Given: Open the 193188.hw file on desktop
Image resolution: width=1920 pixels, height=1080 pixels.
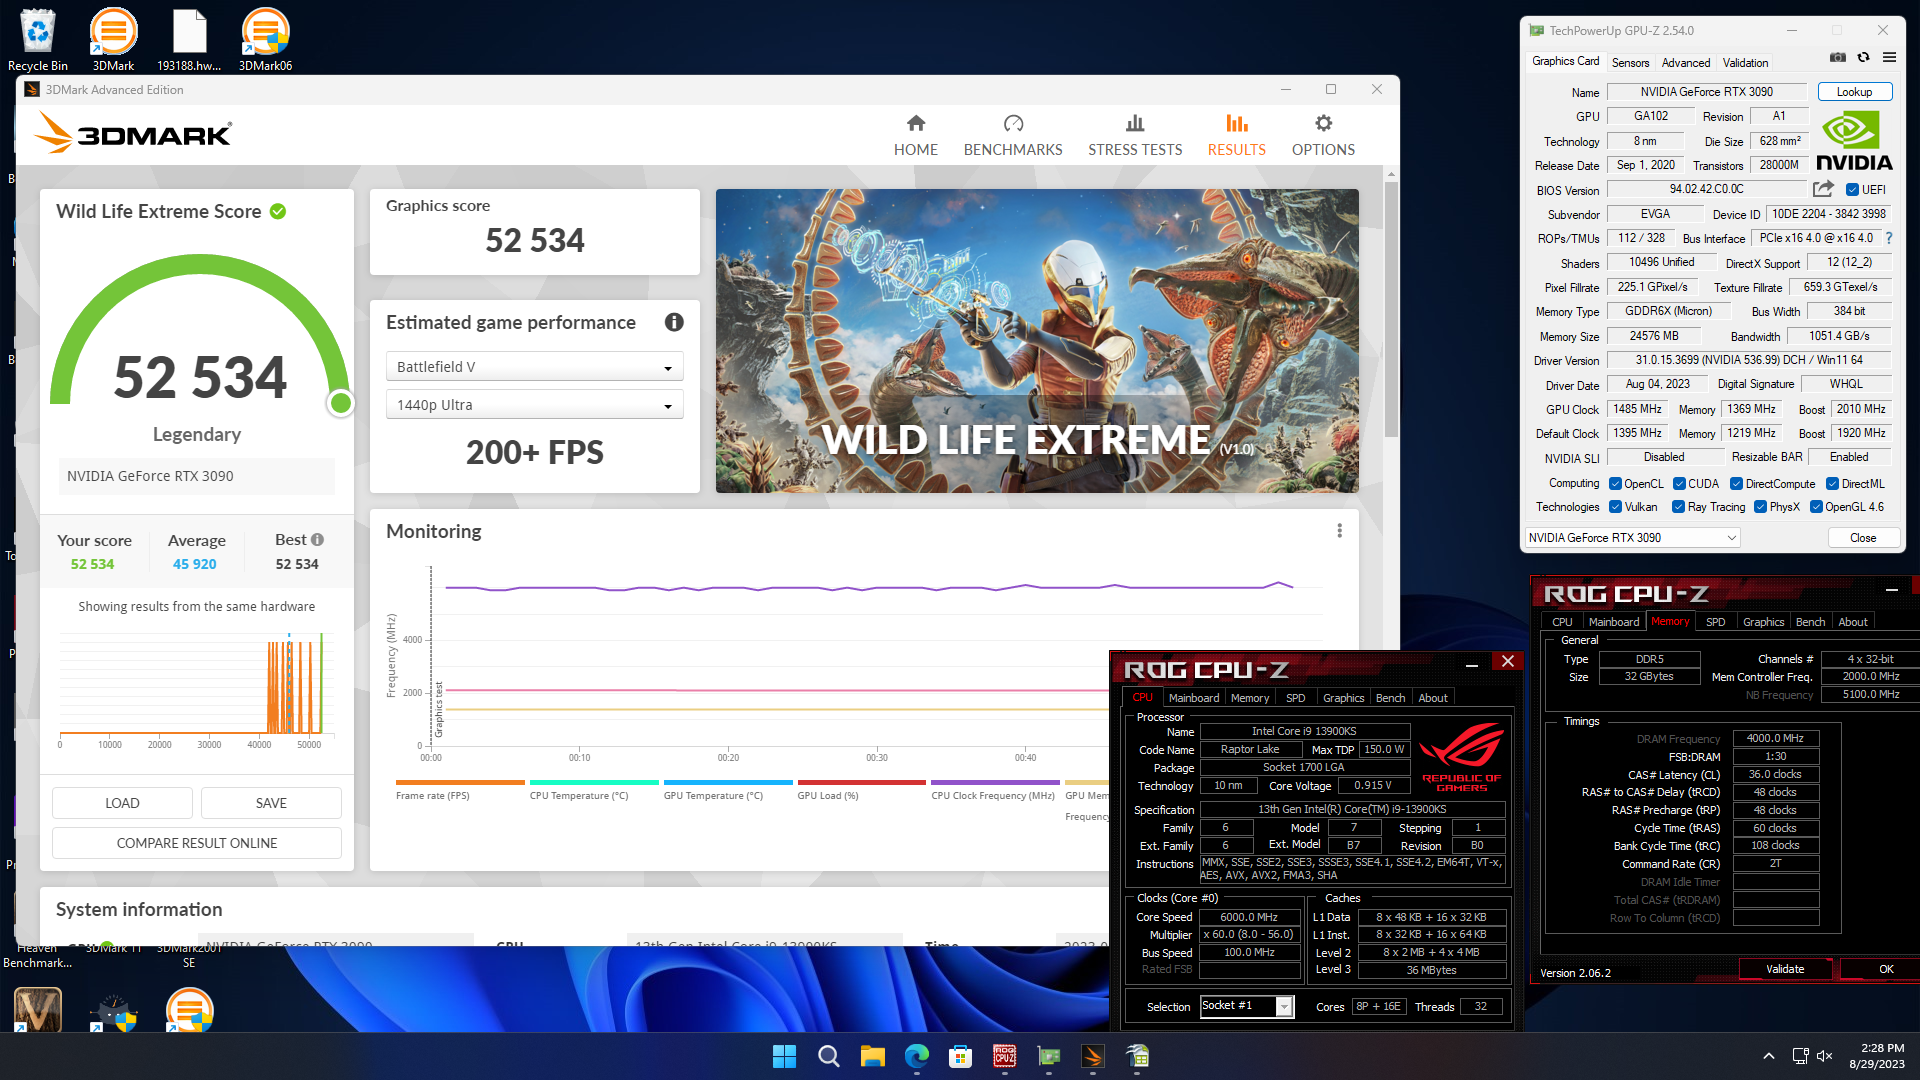Looking at the screenshot, I should [x=189, y=40].
